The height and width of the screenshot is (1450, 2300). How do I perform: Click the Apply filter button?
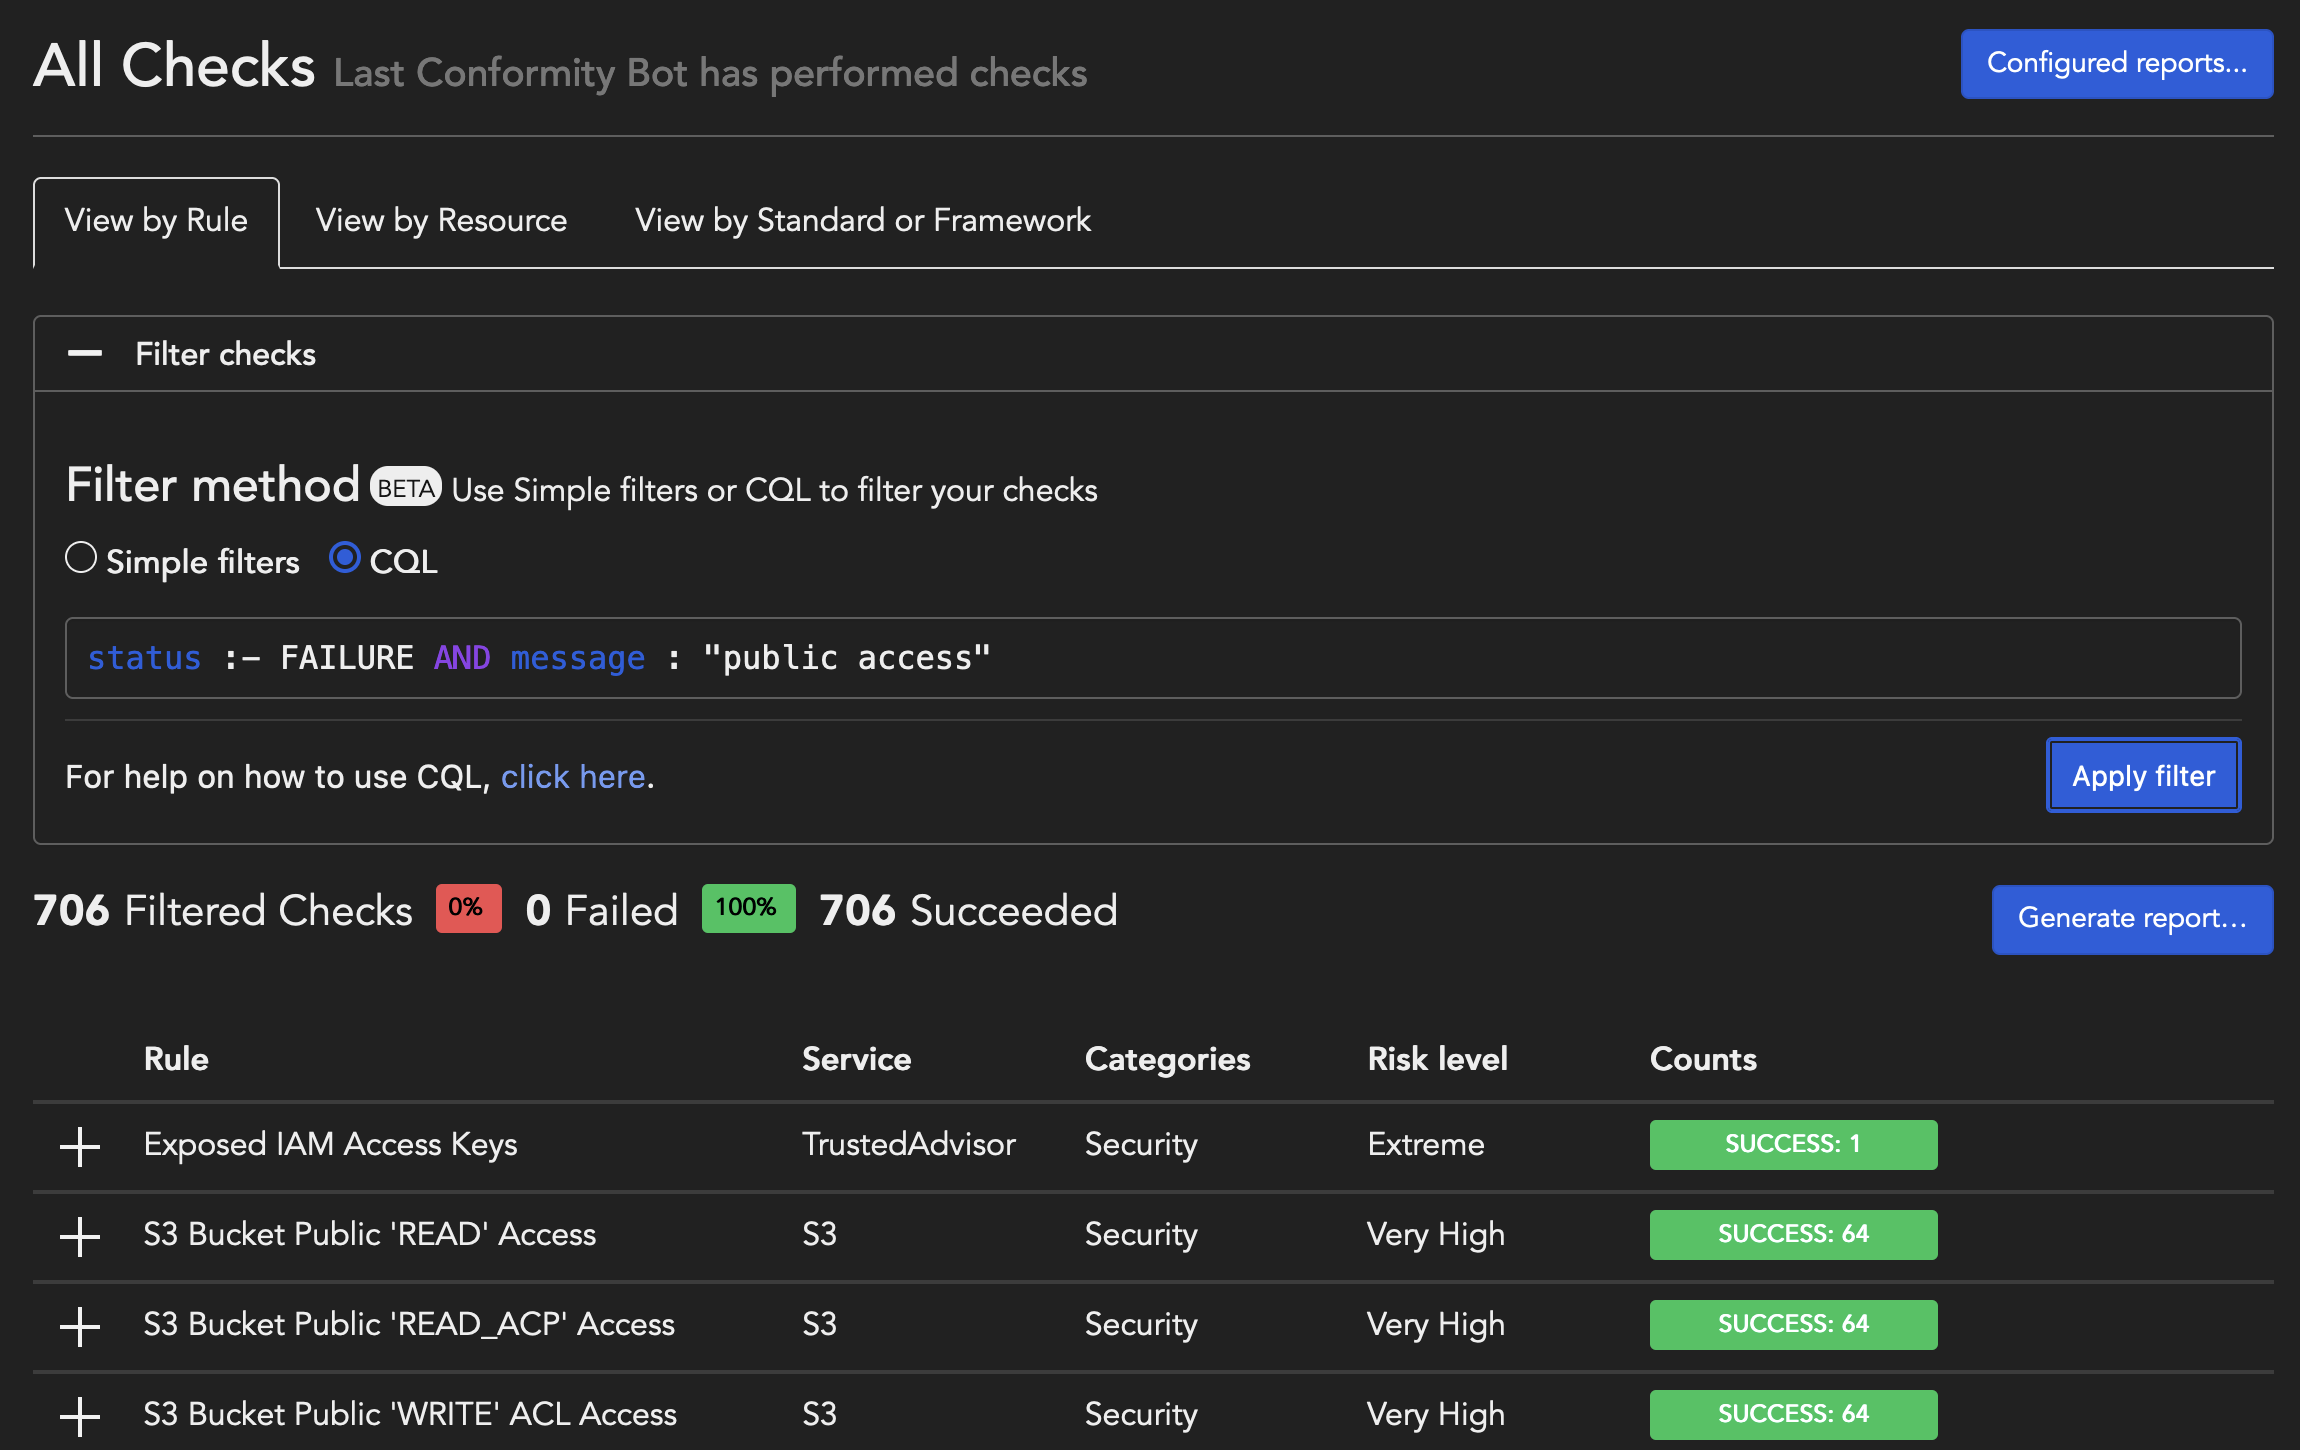(x=2143, y=776)
